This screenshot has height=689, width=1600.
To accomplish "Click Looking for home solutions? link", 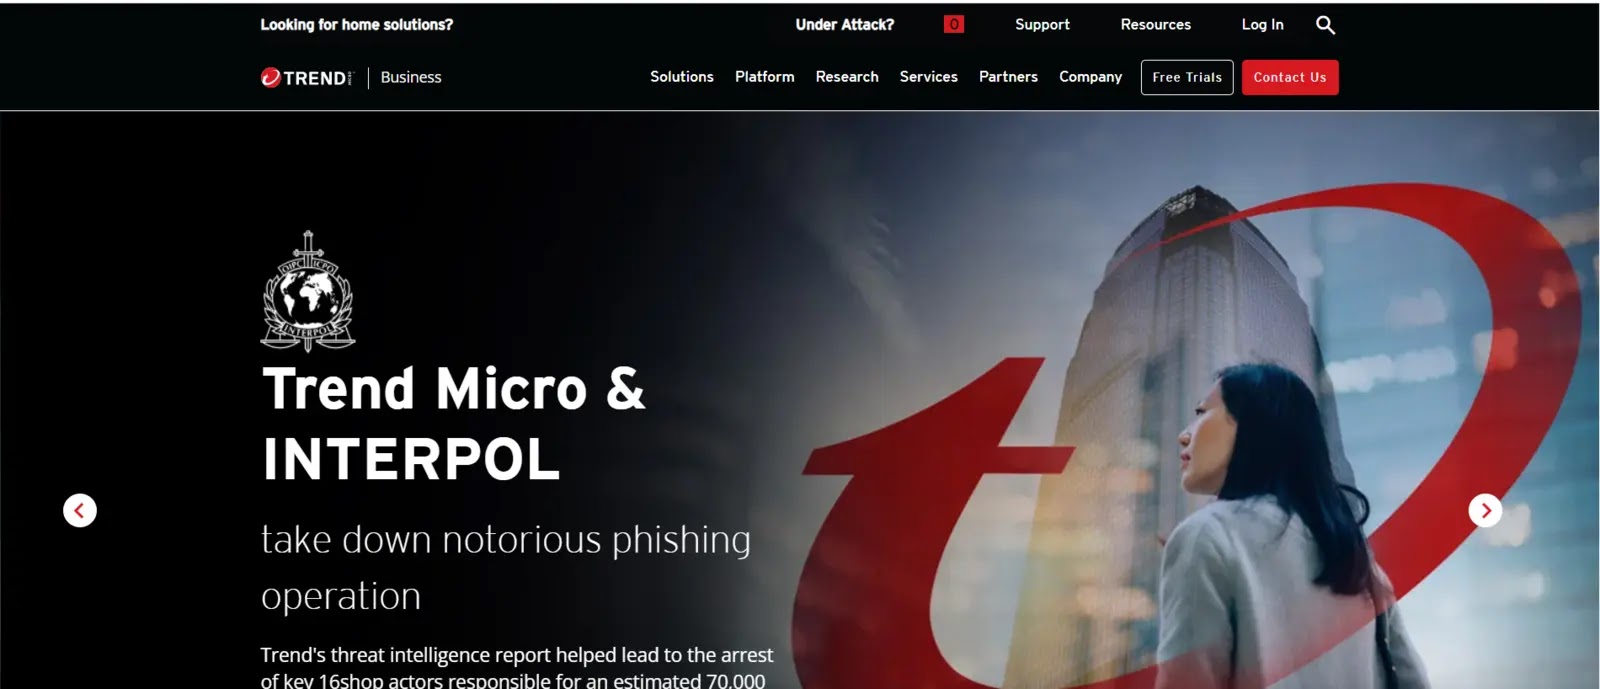I will coord(357,24).
